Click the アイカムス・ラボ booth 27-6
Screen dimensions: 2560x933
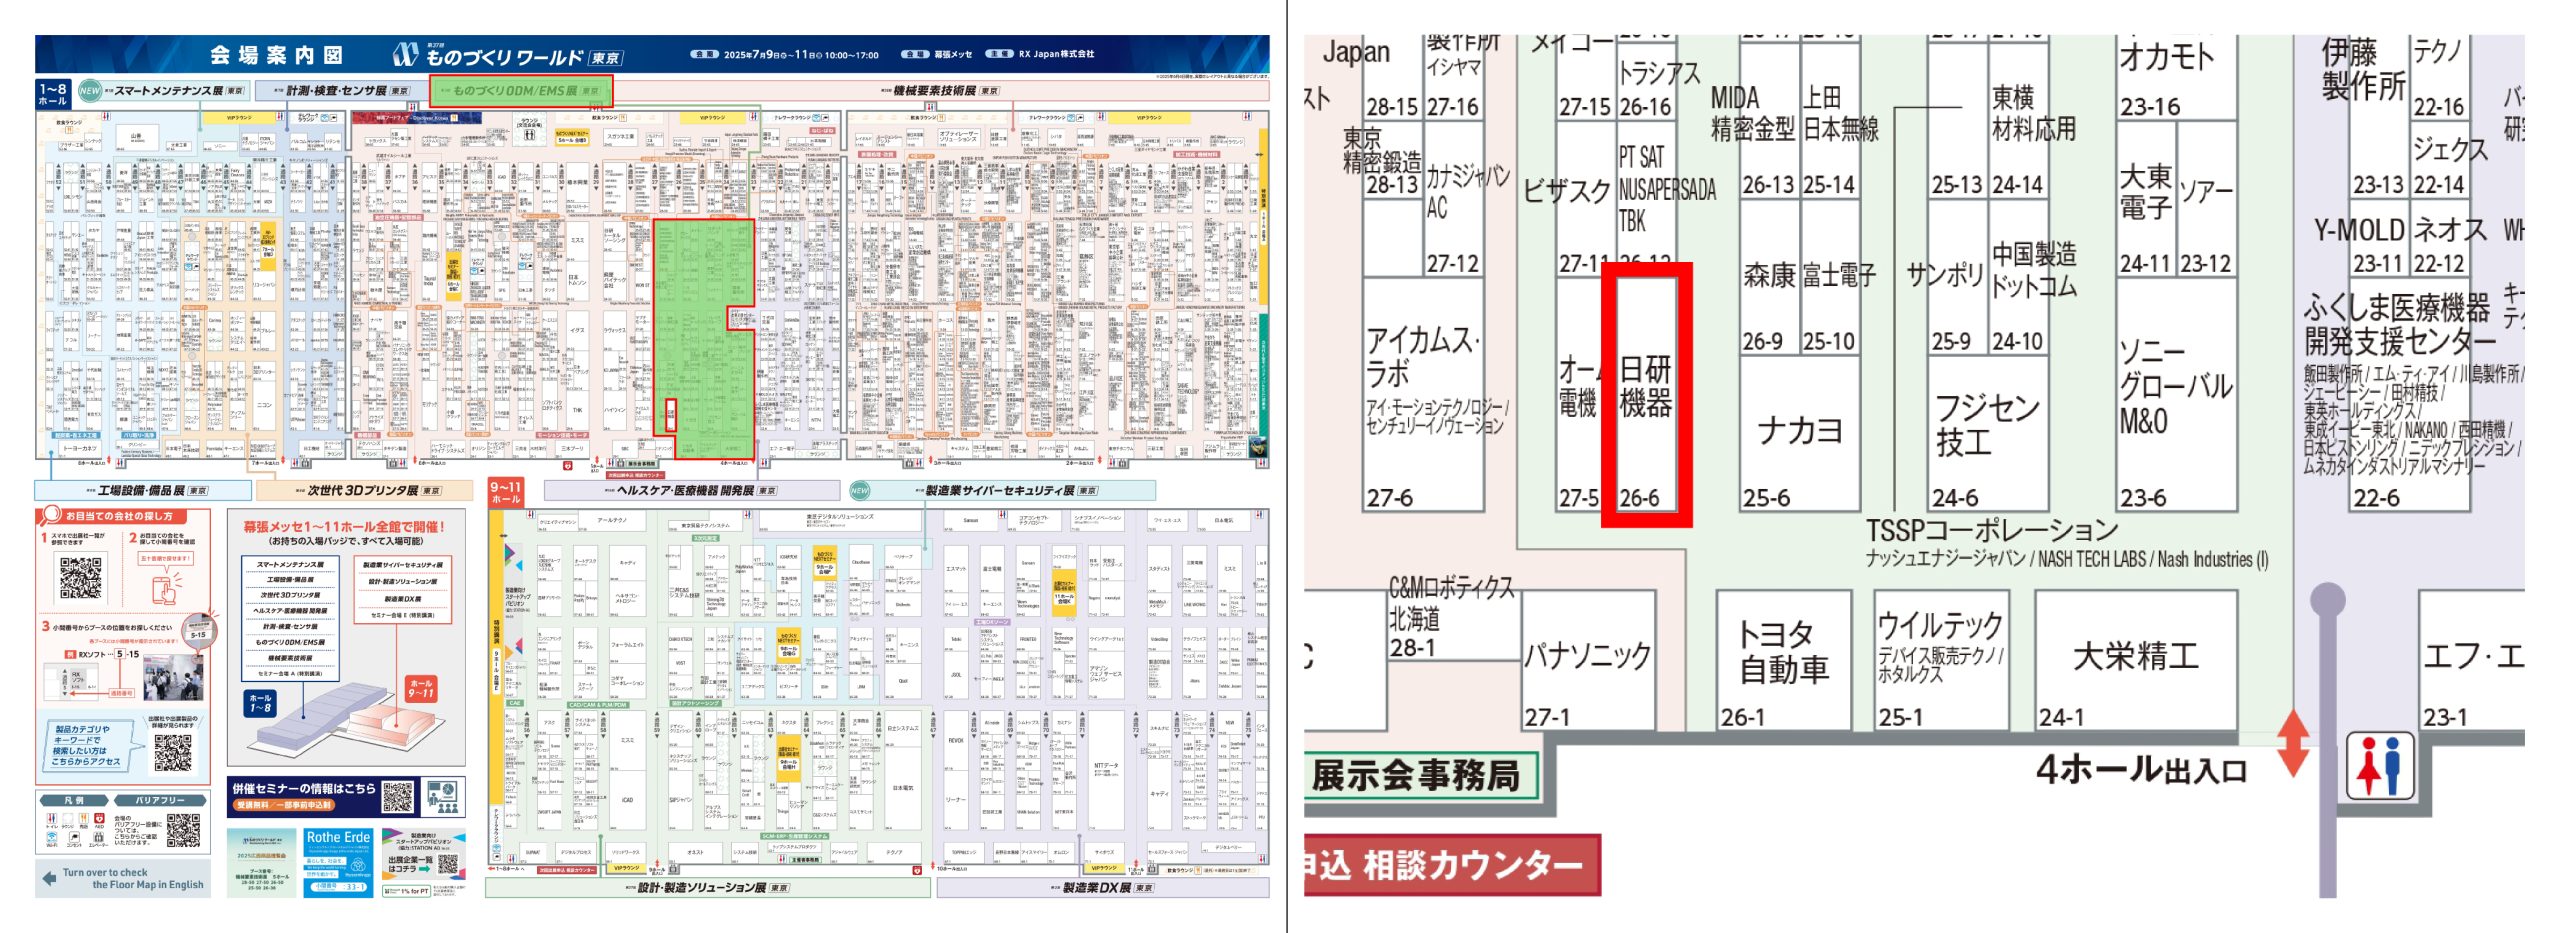click(x=1422, y=395)
